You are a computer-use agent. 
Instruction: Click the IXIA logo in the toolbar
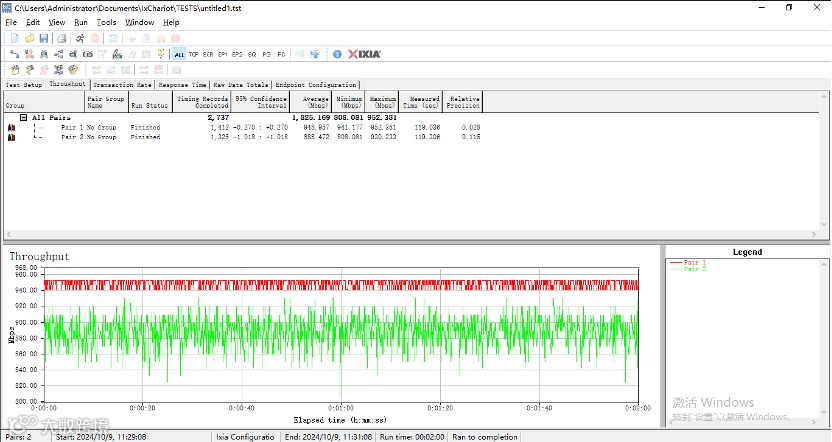coord(364,54)
